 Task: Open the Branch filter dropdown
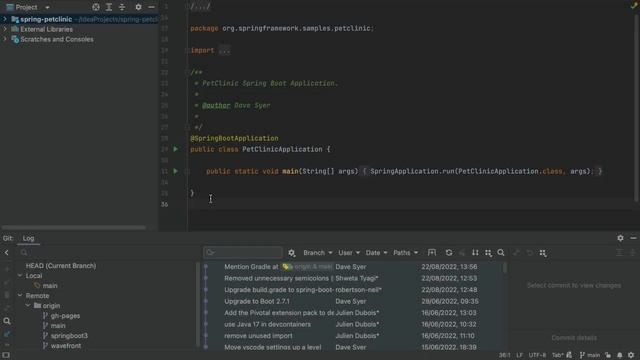coord(318,253)
